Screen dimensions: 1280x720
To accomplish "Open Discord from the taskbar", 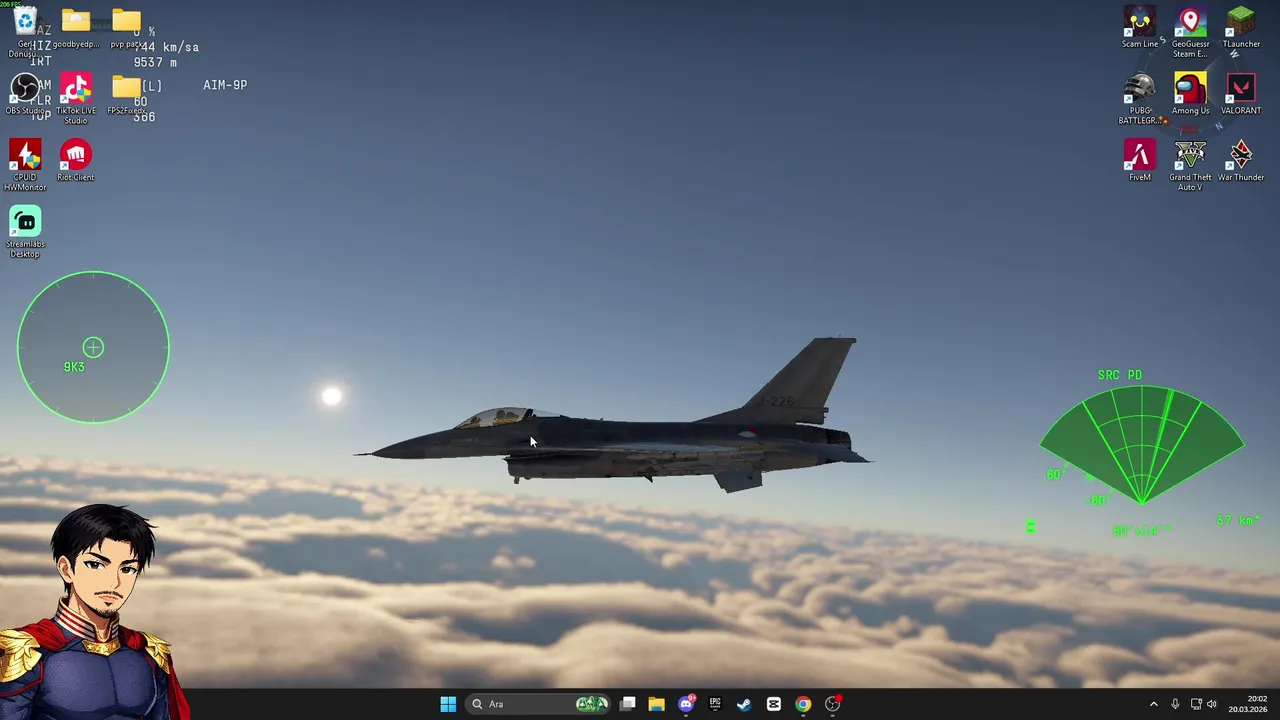I will coord(686,704).
